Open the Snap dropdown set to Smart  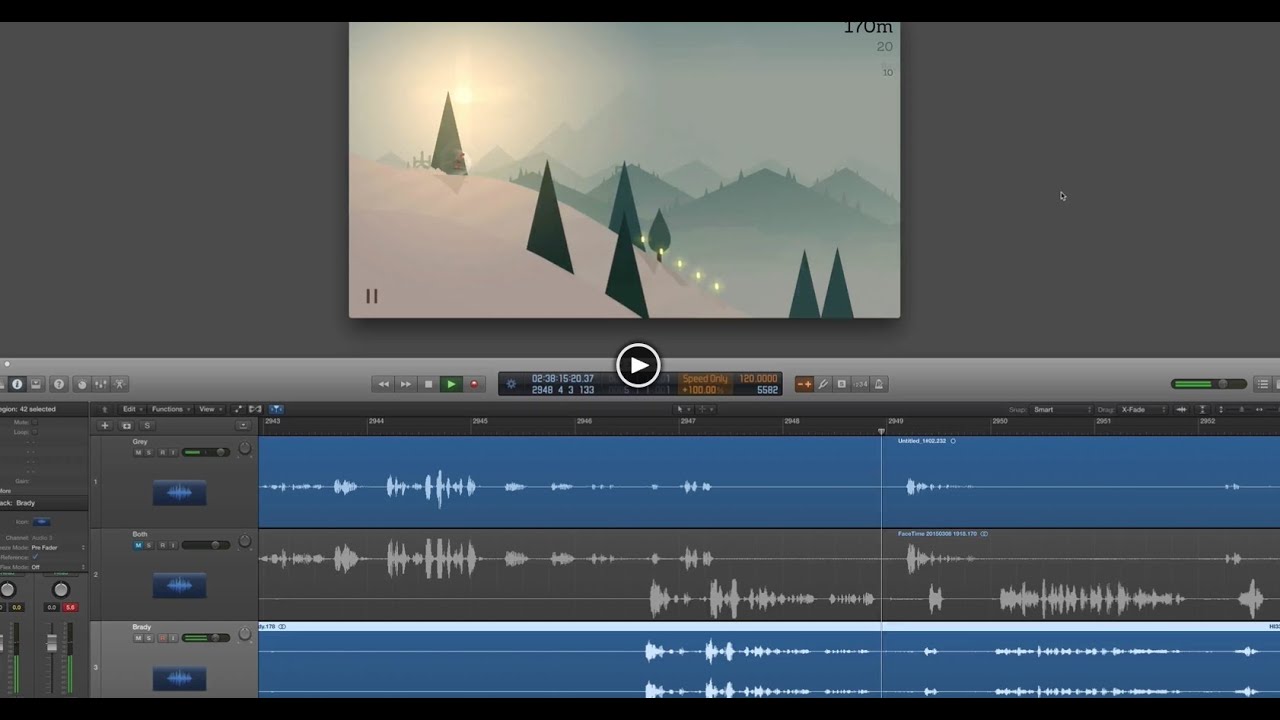coord(1062,410)
